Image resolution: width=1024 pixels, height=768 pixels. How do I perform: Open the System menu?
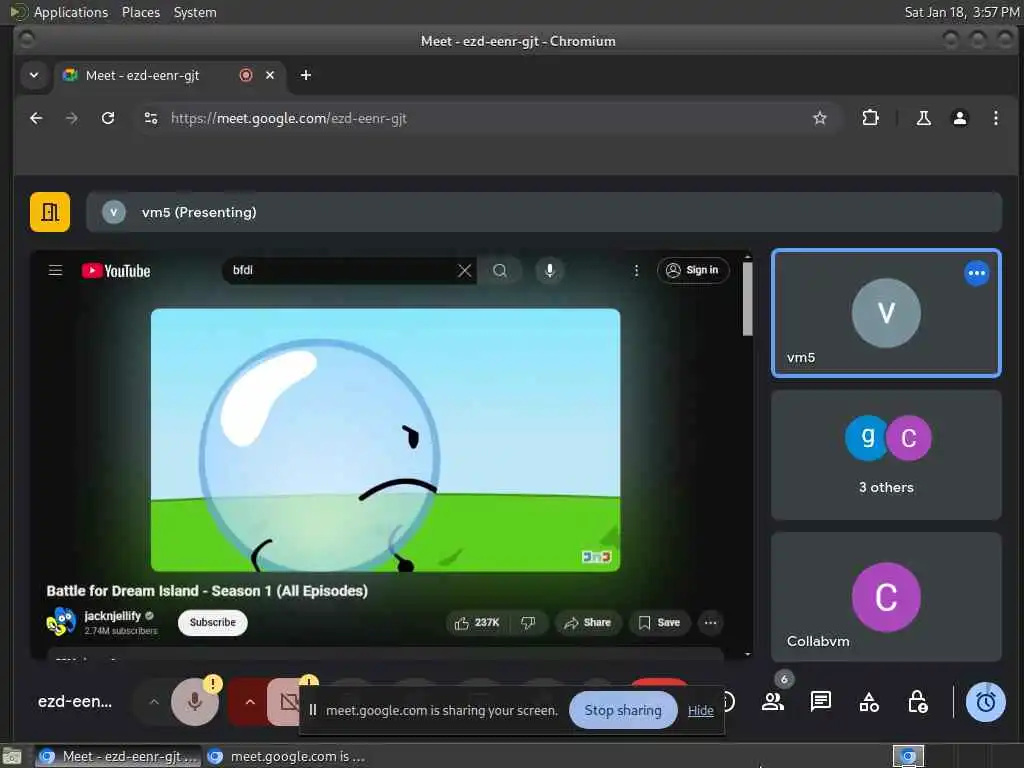pyautogui.click(x=195, y=12)
